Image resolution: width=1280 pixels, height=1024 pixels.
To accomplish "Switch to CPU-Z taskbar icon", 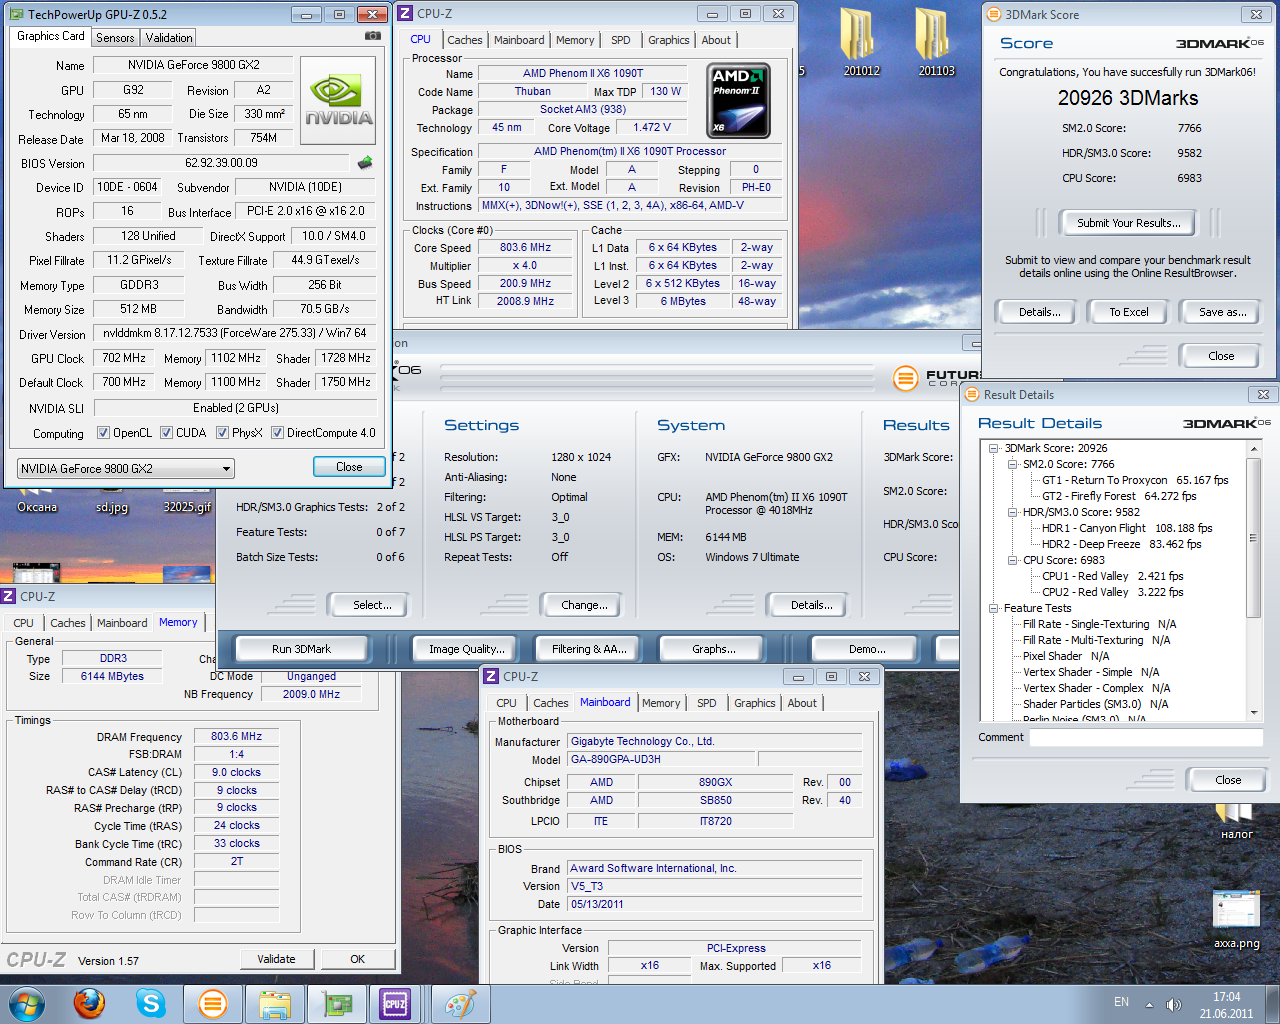I will (395, 1003).
